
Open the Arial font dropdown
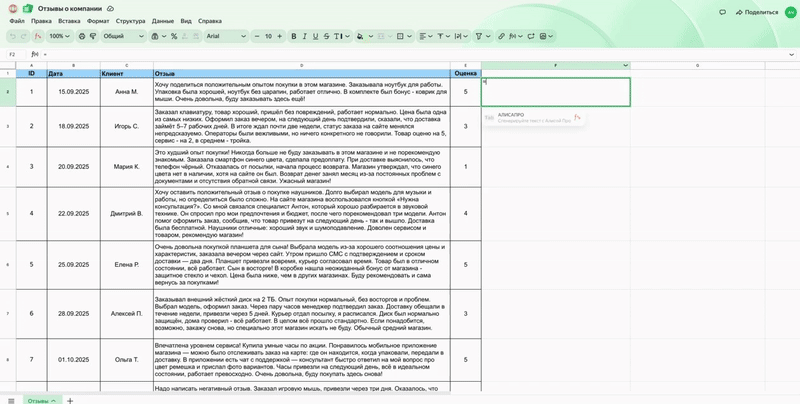click(x=223, y=36)
